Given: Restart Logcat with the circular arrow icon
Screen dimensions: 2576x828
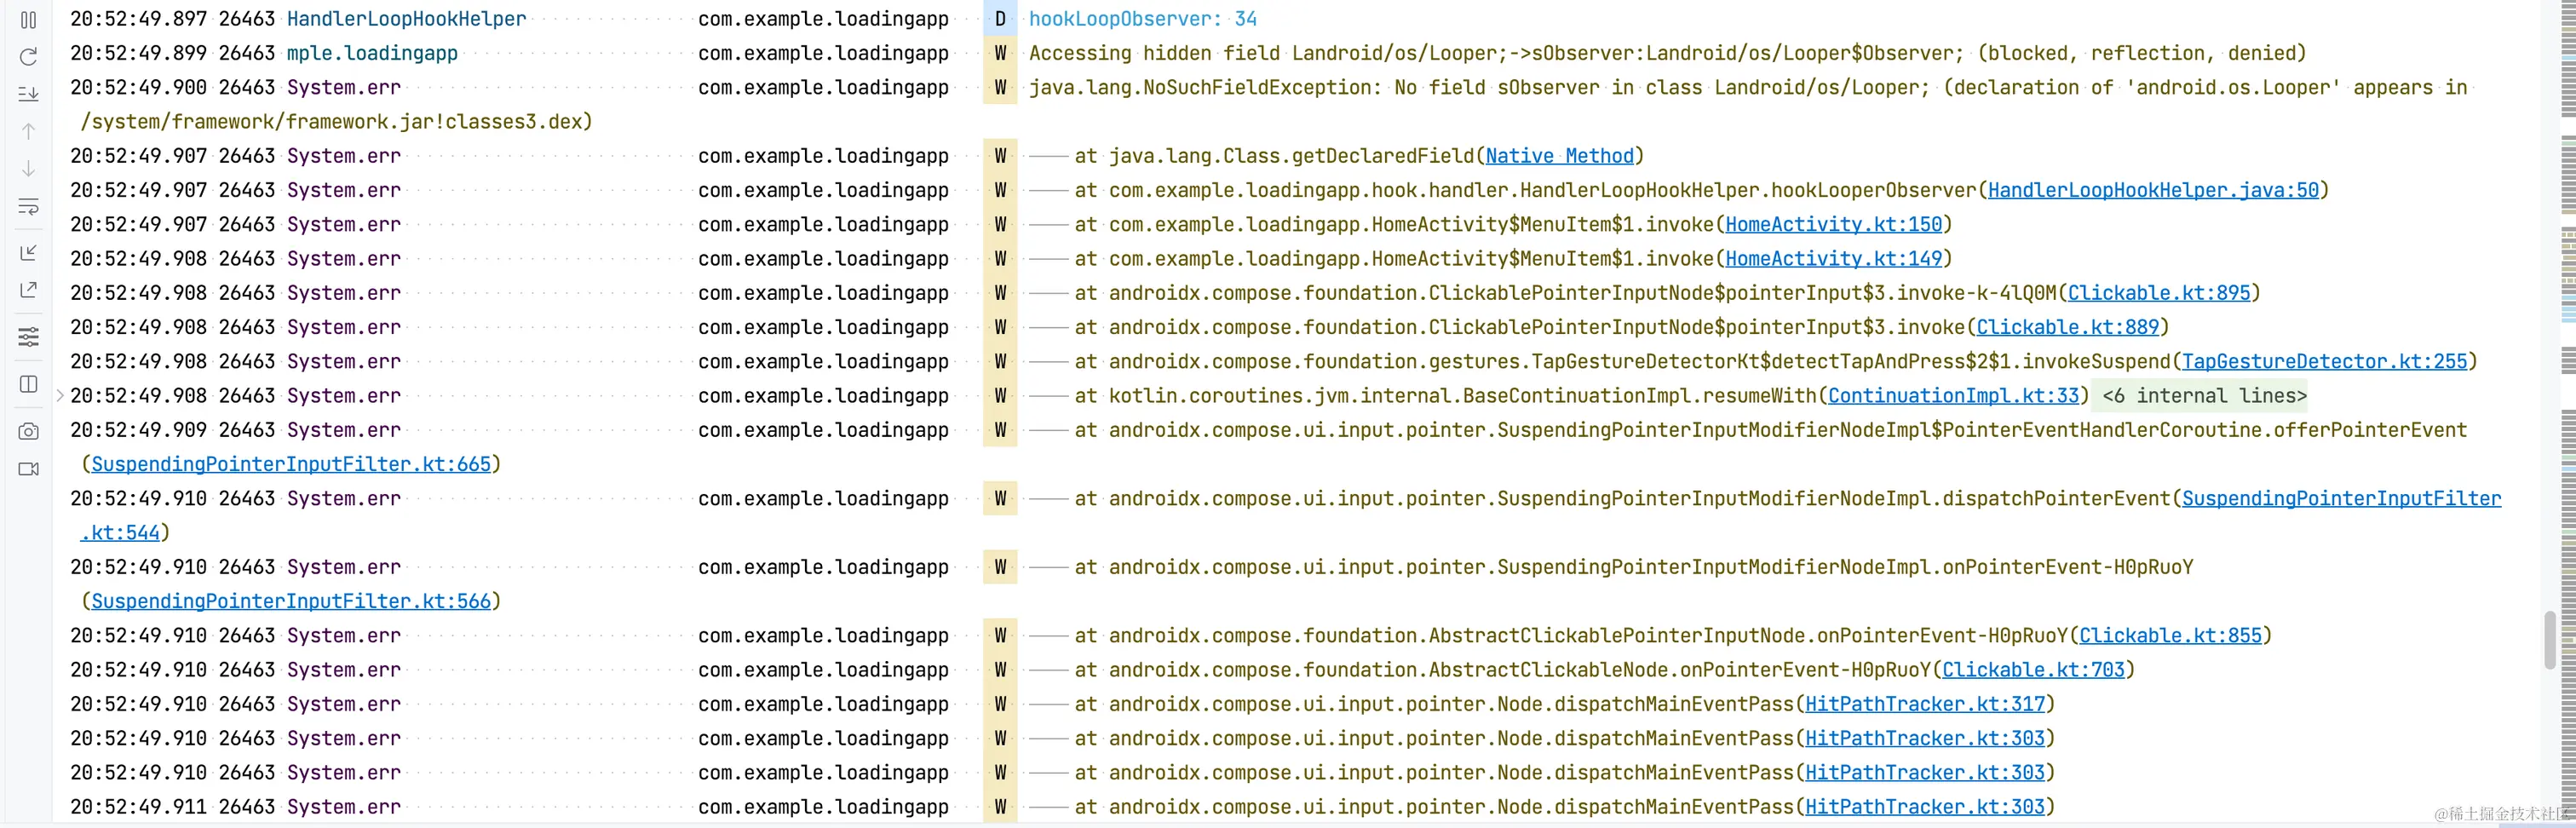Looking at the screenshot, I should coord(28,56).
